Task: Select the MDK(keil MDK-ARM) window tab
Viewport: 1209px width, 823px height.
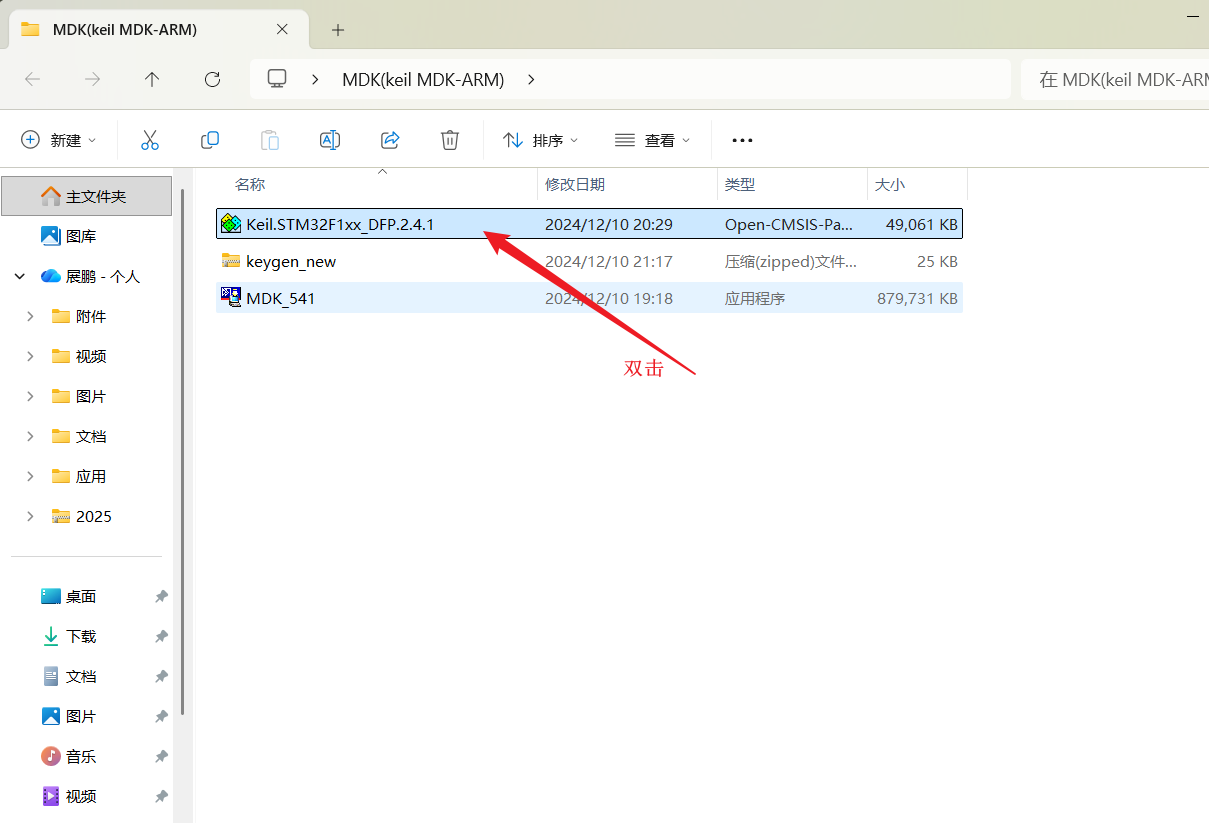Action: (156, 30)
